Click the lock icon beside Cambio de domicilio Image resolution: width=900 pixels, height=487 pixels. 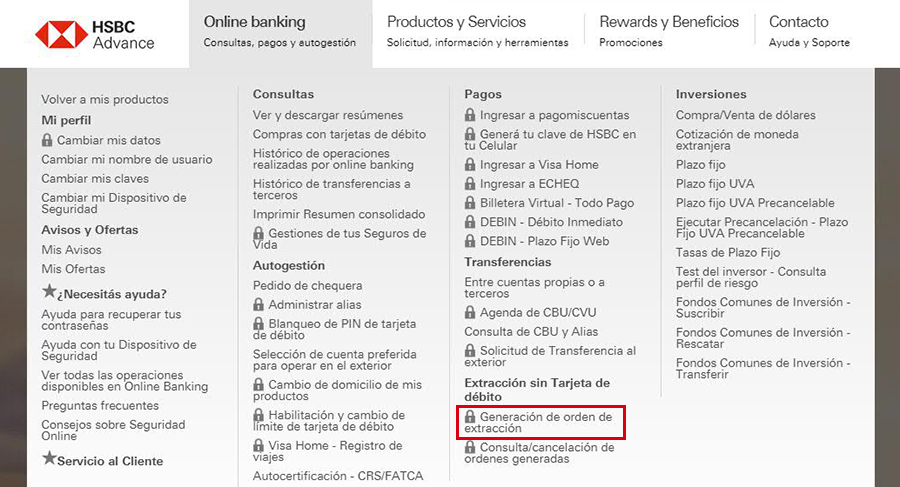pos(258,384)
